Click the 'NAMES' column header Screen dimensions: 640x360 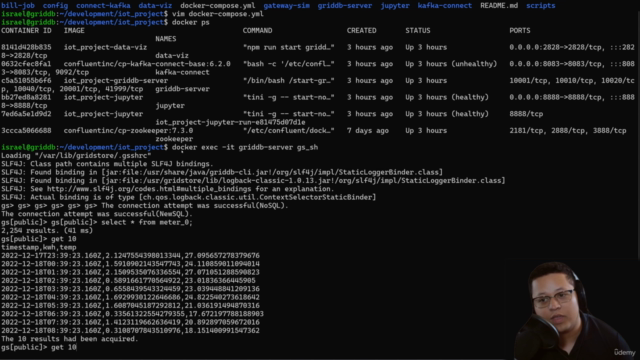pyautogui.click(x=166, y=39)
